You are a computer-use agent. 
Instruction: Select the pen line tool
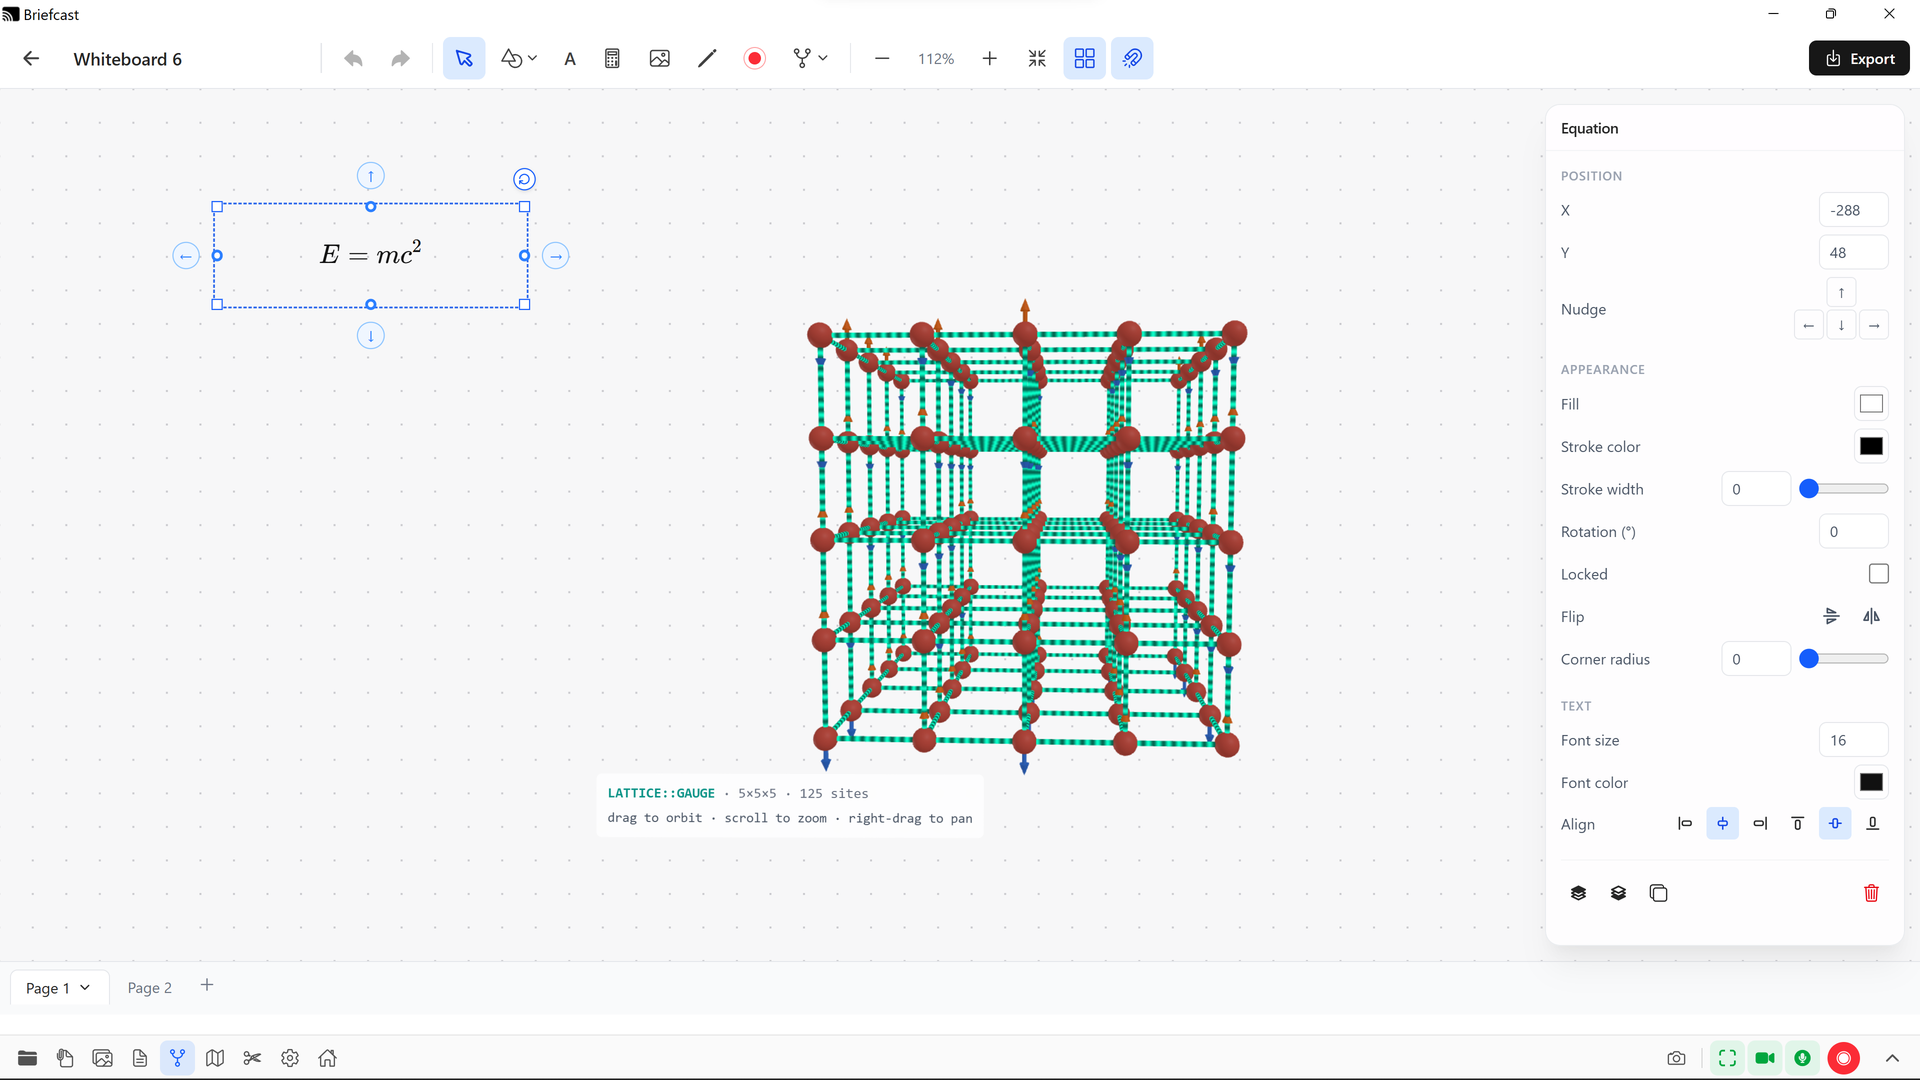click(x=707, y=59)
